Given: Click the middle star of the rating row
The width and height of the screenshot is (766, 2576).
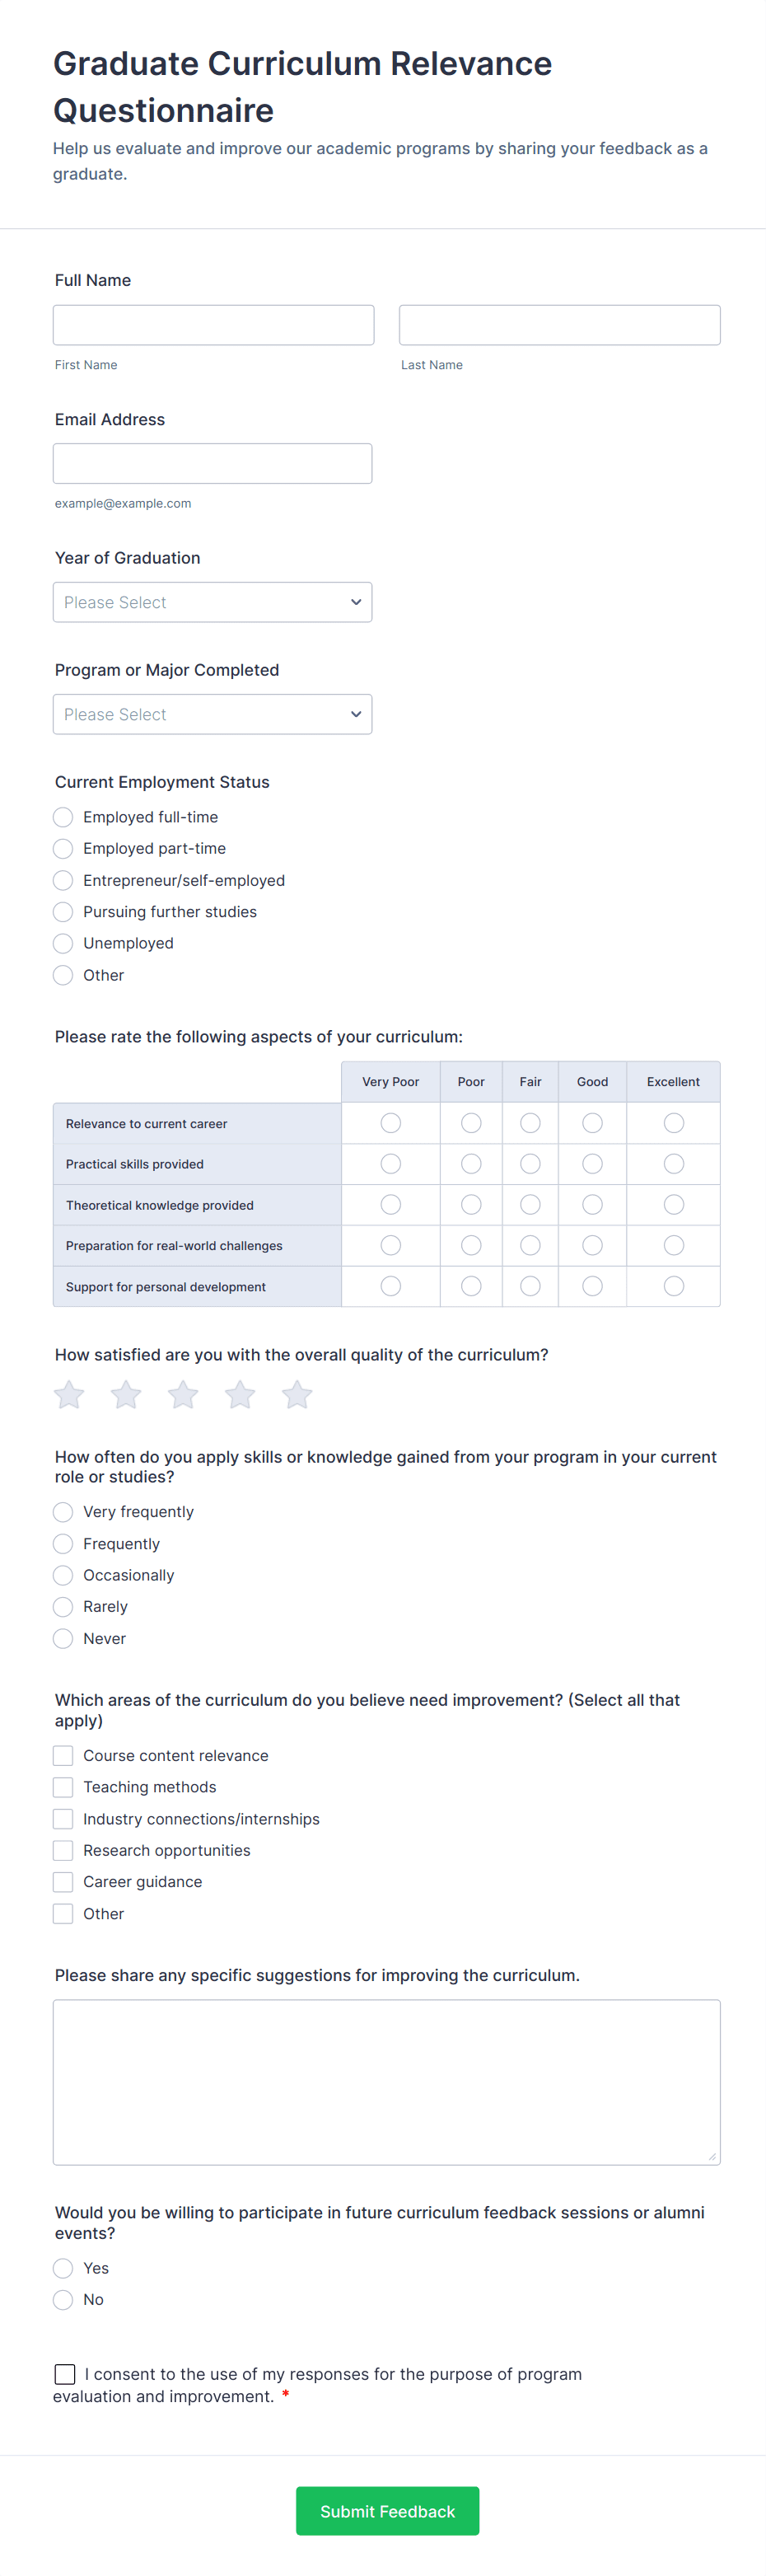Looking at the screenshot, I should point(182,1394).
